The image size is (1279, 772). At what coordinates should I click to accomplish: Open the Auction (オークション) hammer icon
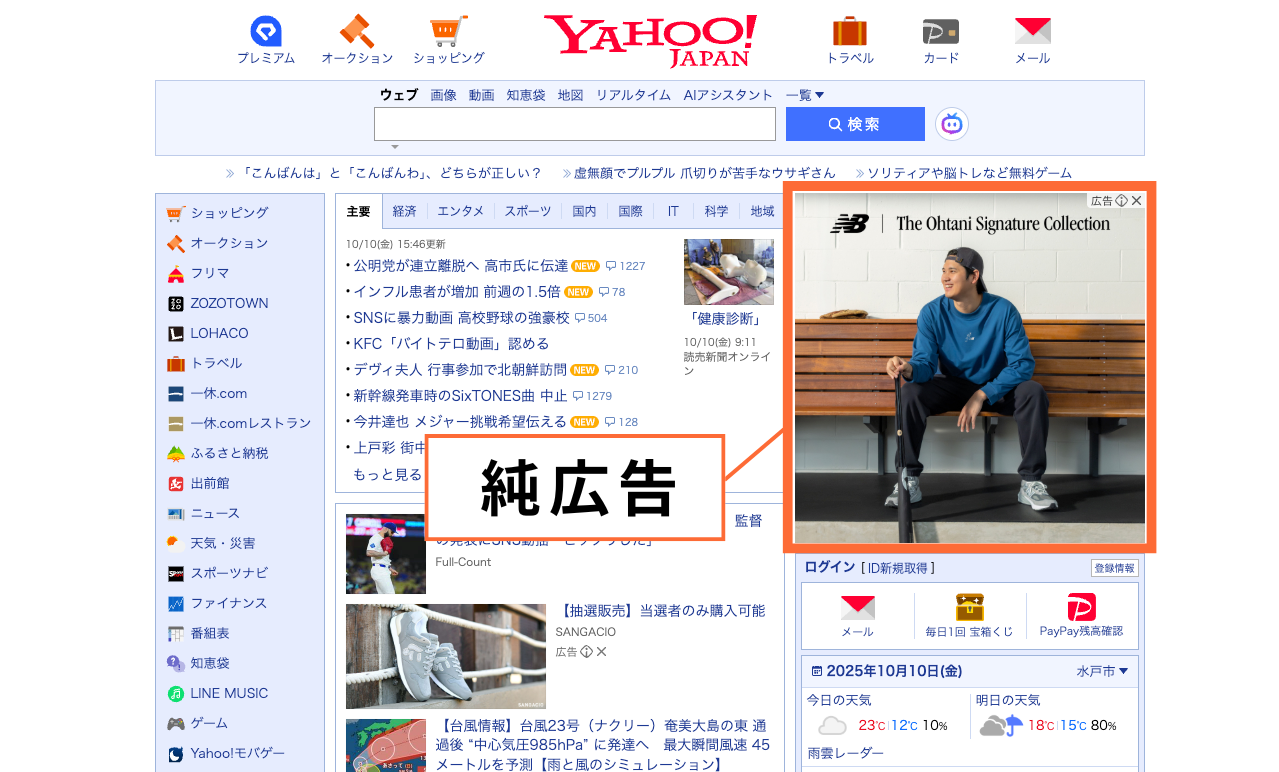(x=357, y=31)
